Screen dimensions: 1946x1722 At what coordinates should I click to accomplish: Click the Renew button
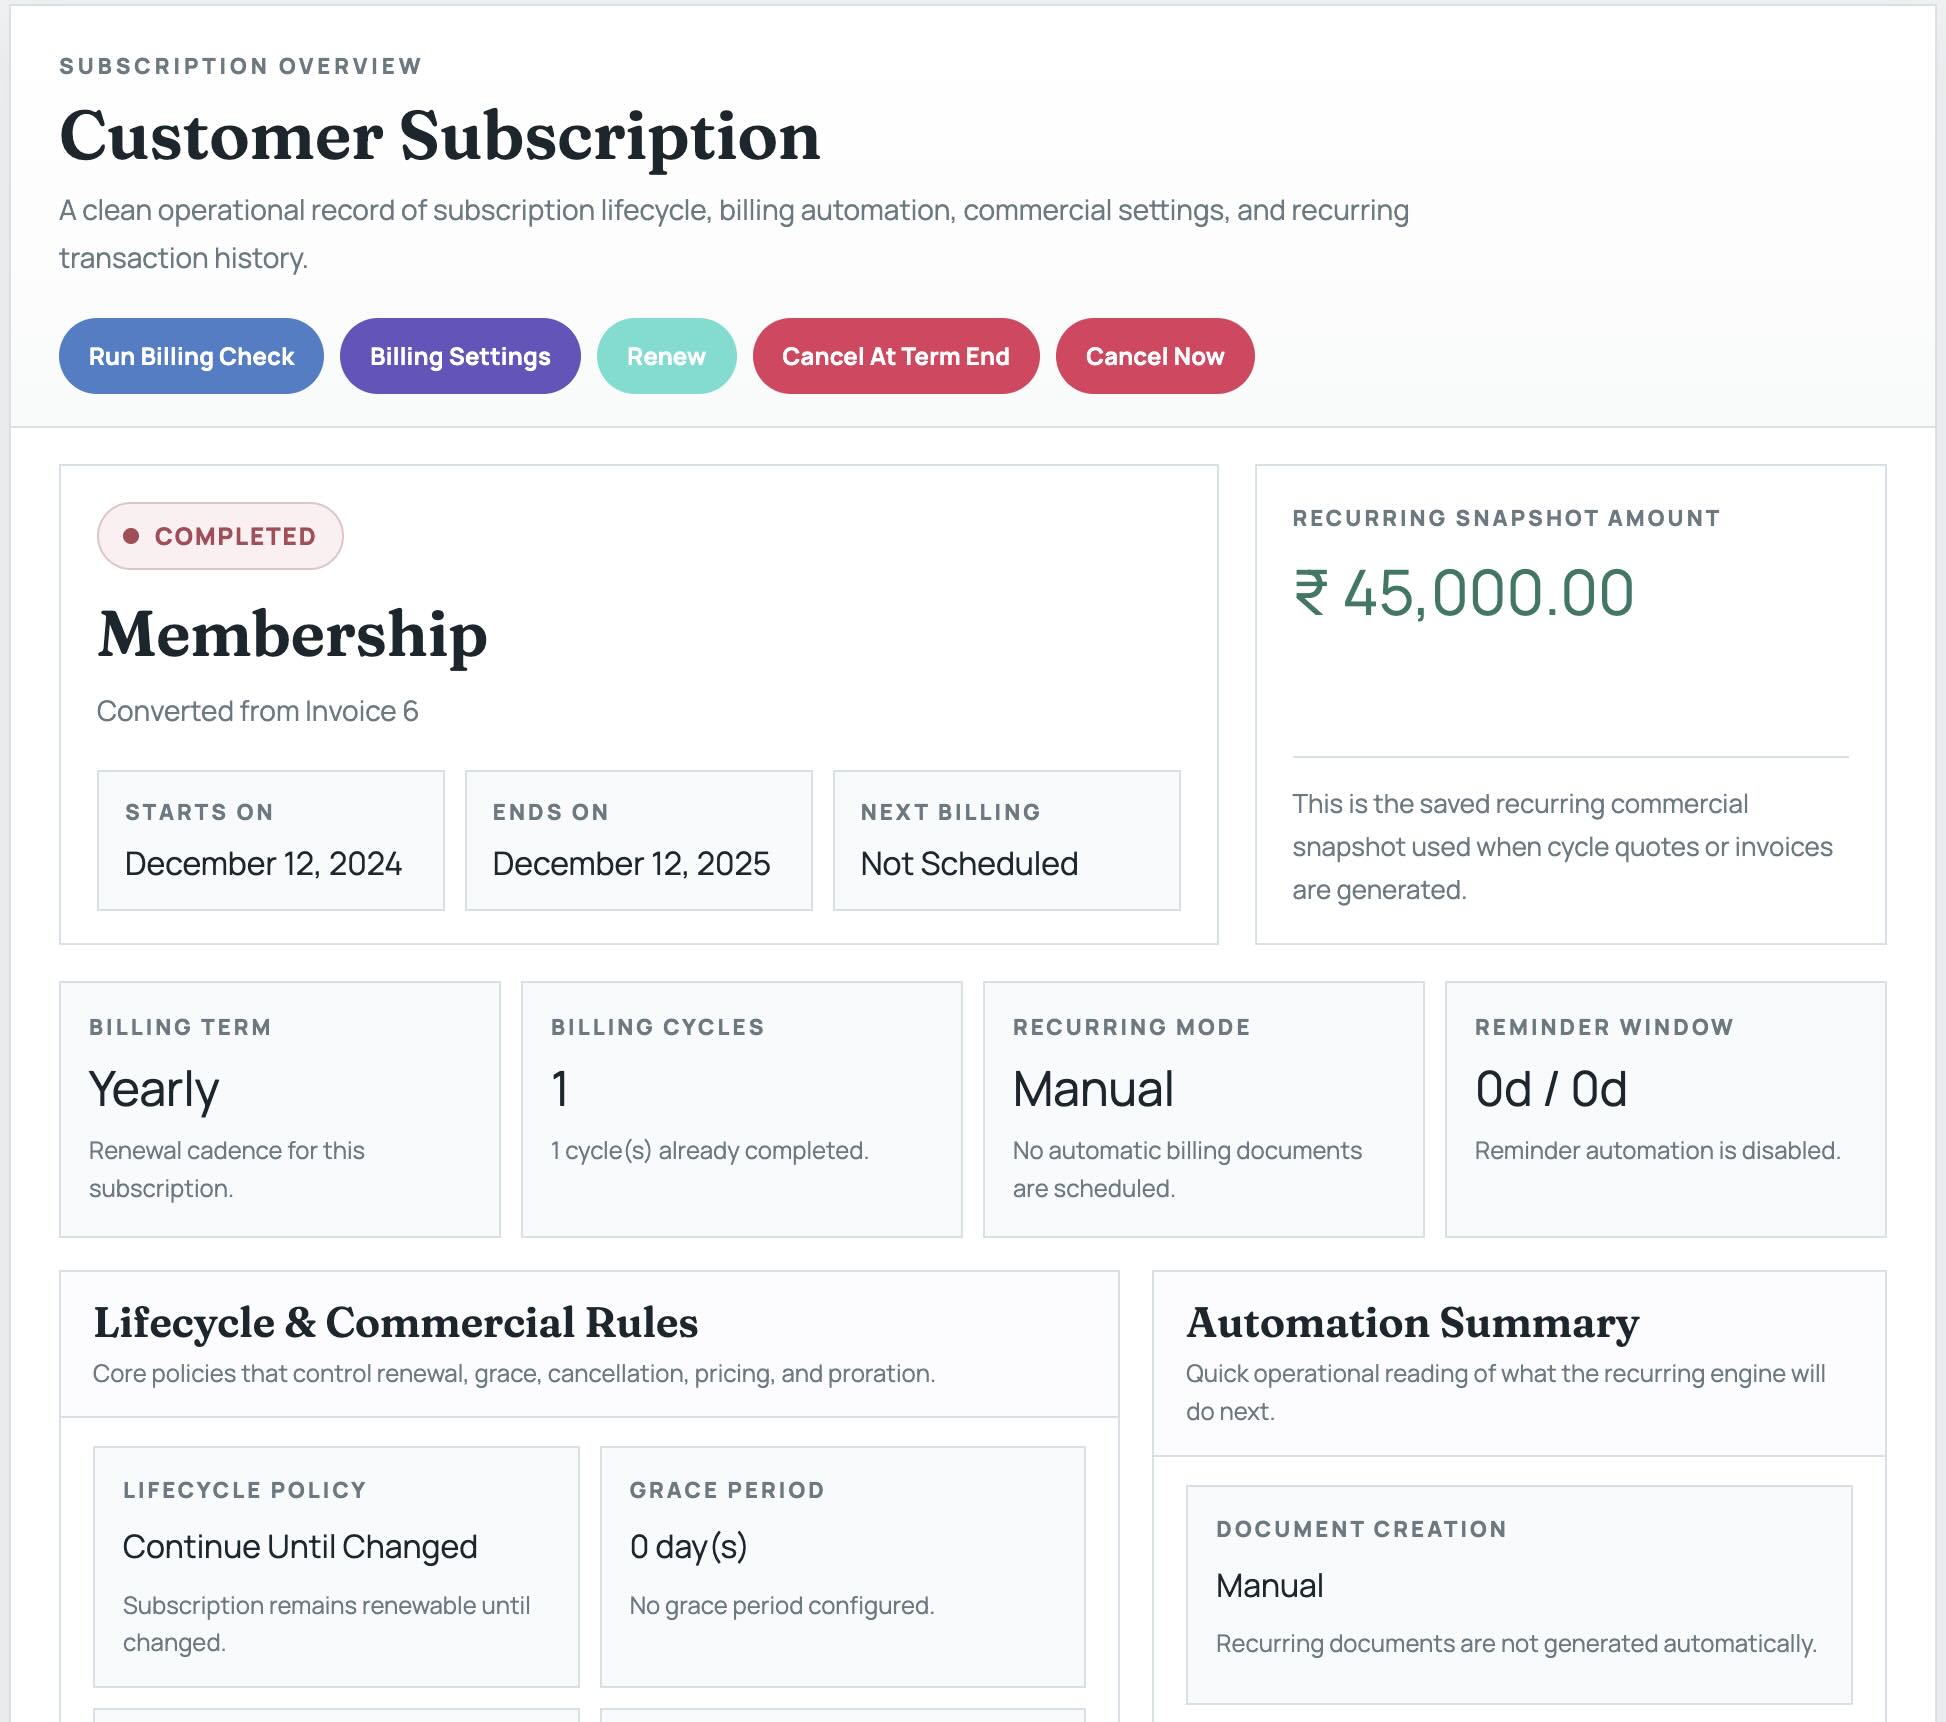(666, 356)
